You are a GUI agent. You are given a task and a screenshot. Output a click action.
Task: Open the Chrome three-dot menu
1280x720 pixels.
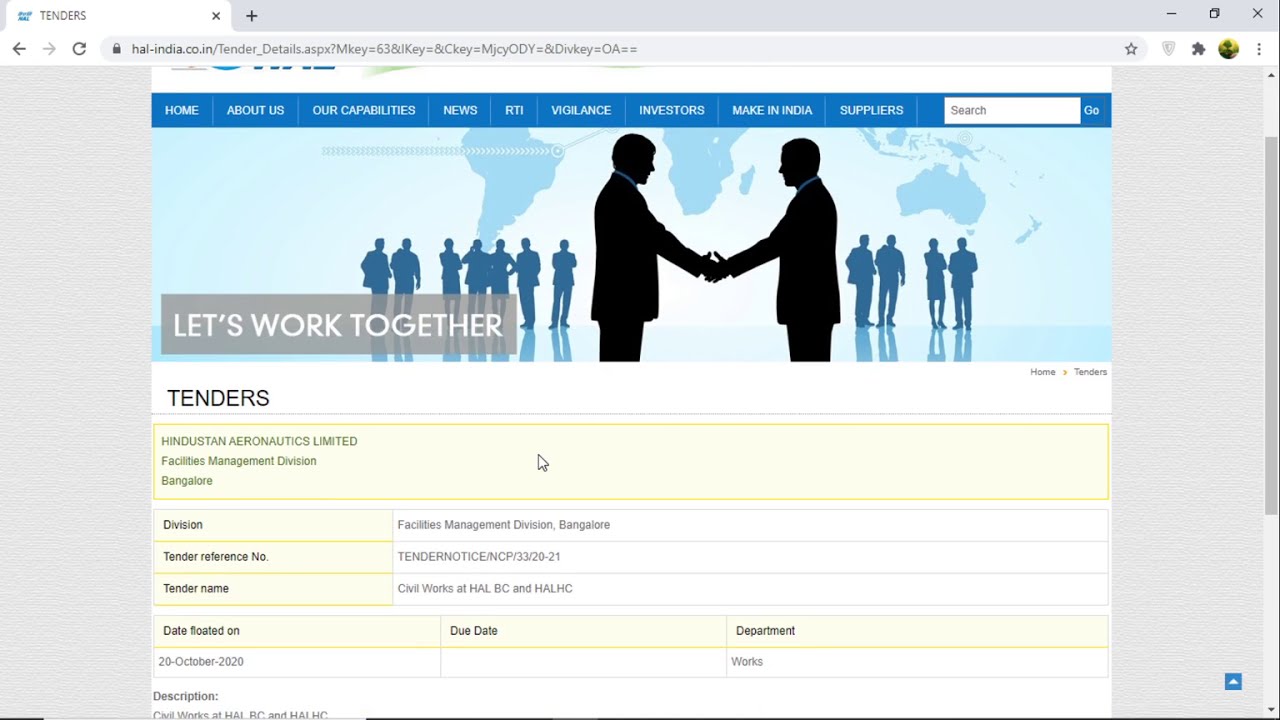click(1259, 49)
